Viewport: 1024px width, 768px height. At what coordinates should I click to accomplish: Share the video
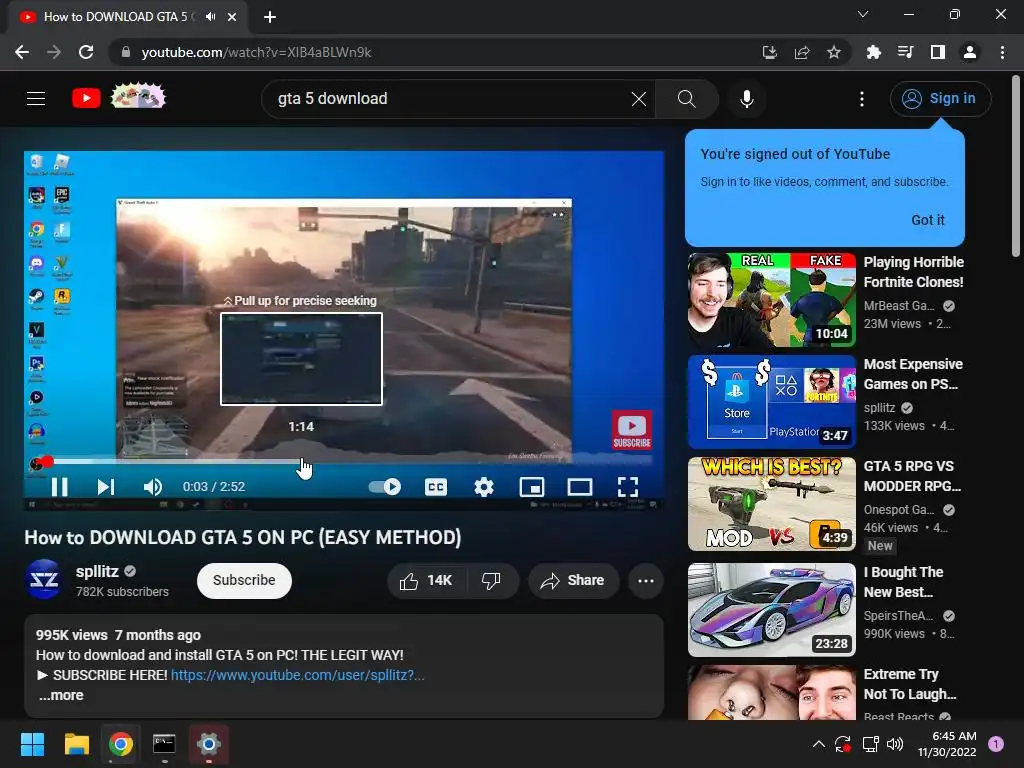tap(573, 581)
